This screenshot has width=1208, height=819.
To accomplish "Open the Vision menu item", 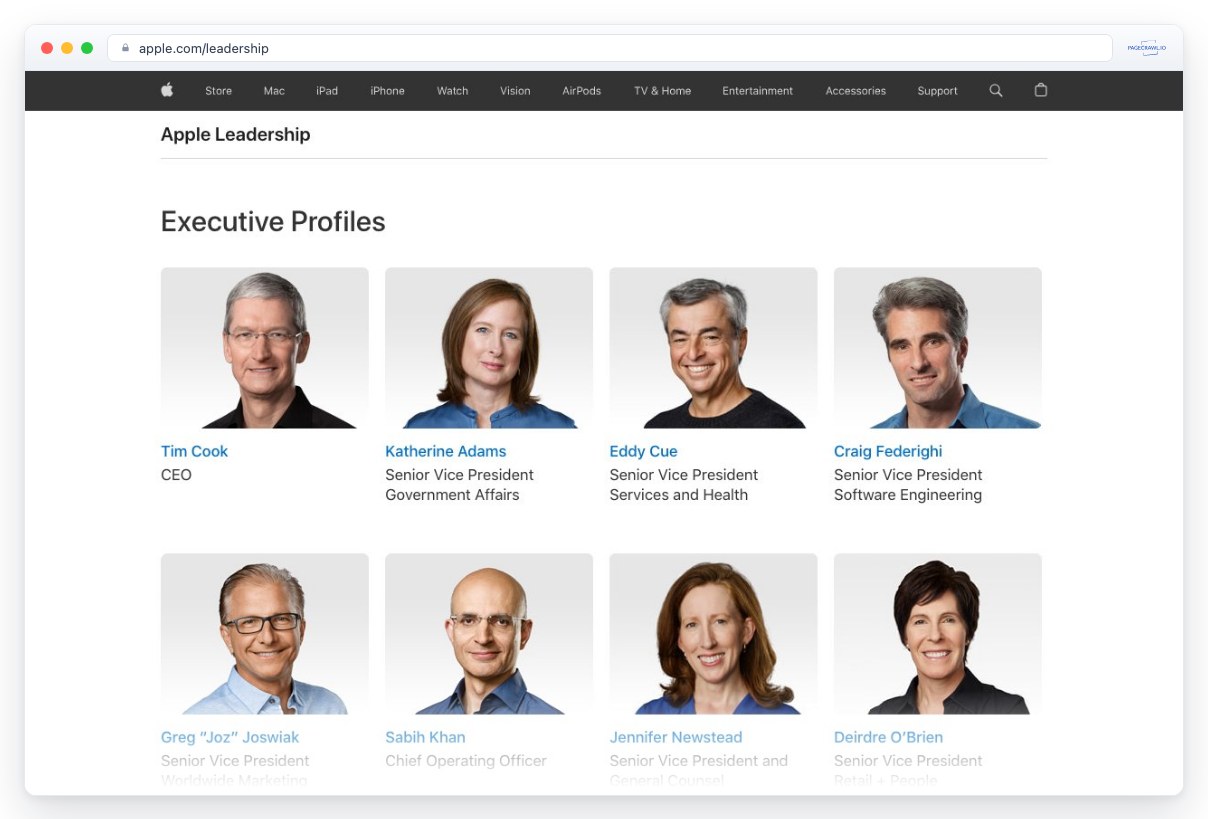I will click(x=515, y=91).
